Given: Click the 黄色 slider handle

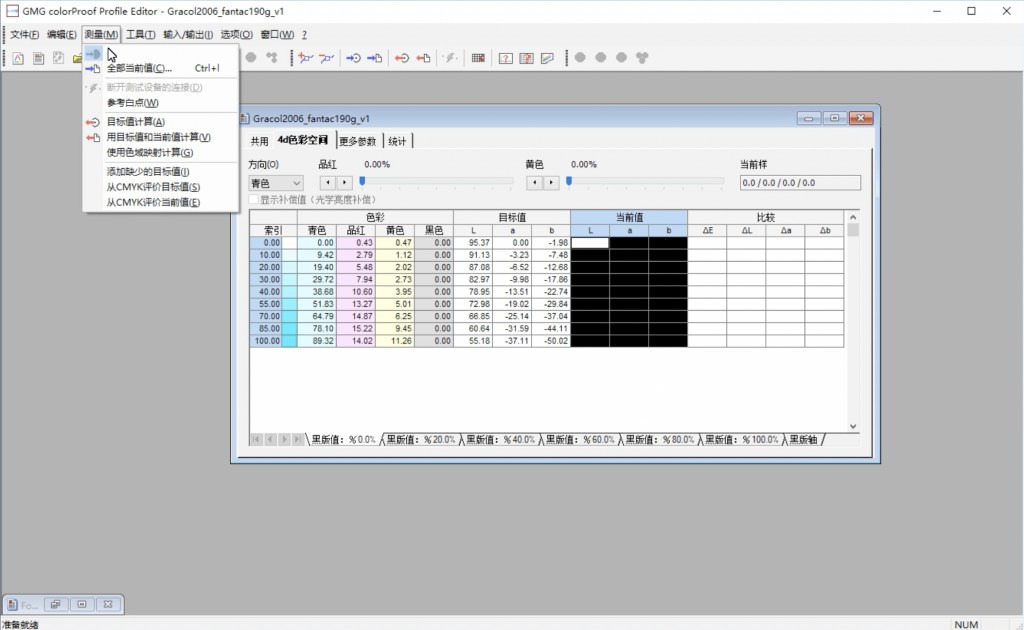Looking at the screenshot, I should tap(569, 181).
